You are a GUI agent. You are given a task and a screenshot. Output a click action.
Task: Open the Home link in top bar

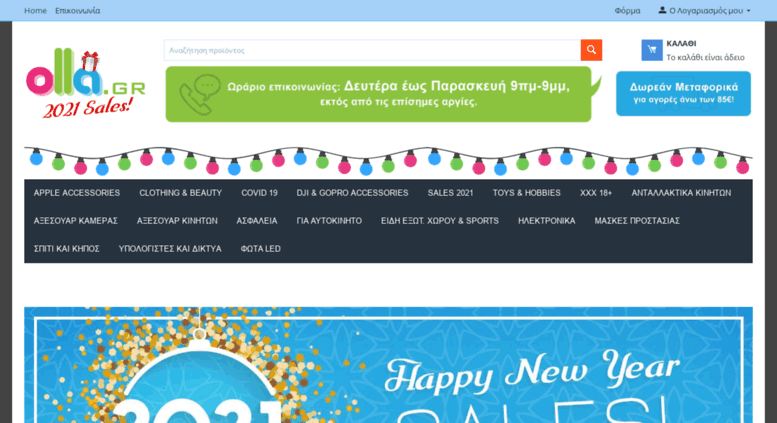pos(35,10)
